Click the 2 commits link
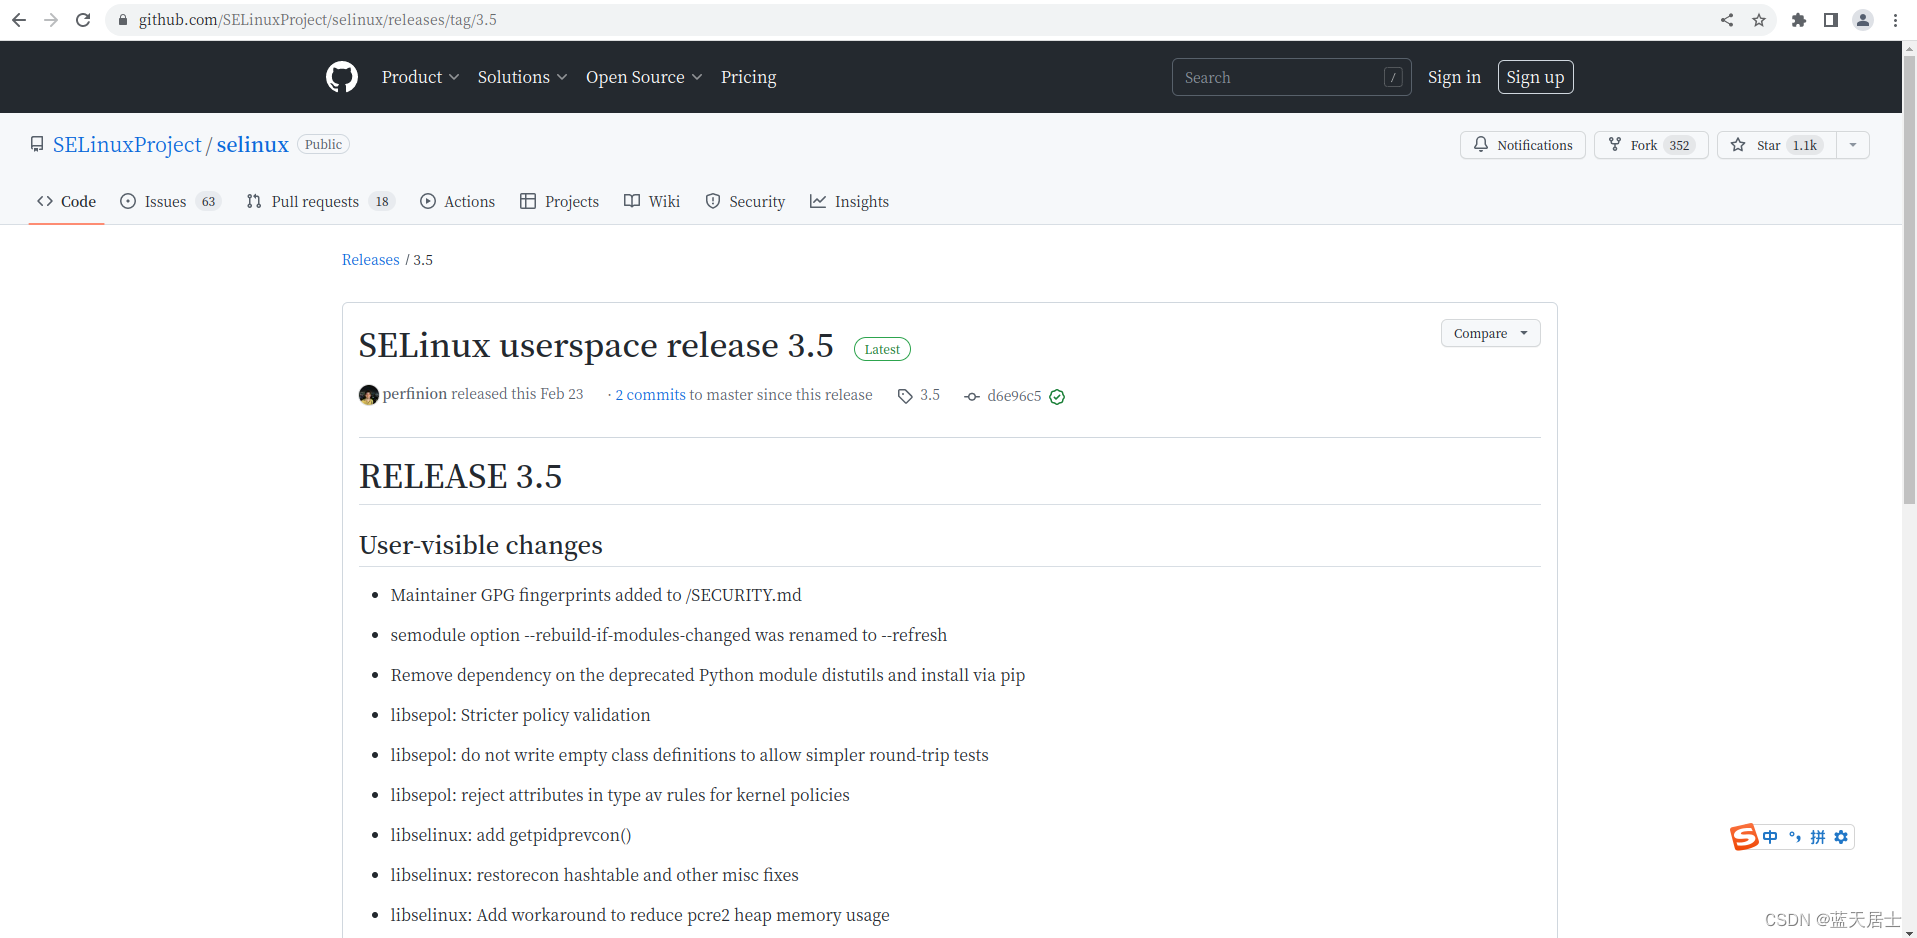The height and width of the screenshot is (938, 1917). pos(650,394)
